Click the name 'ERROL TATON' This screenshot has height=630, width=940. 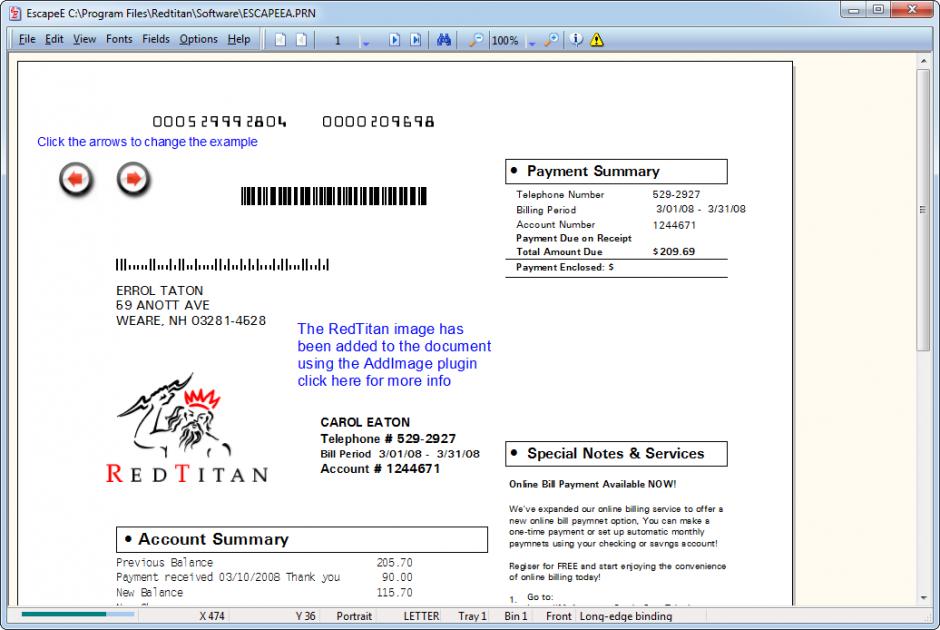(x=159, y=291)
